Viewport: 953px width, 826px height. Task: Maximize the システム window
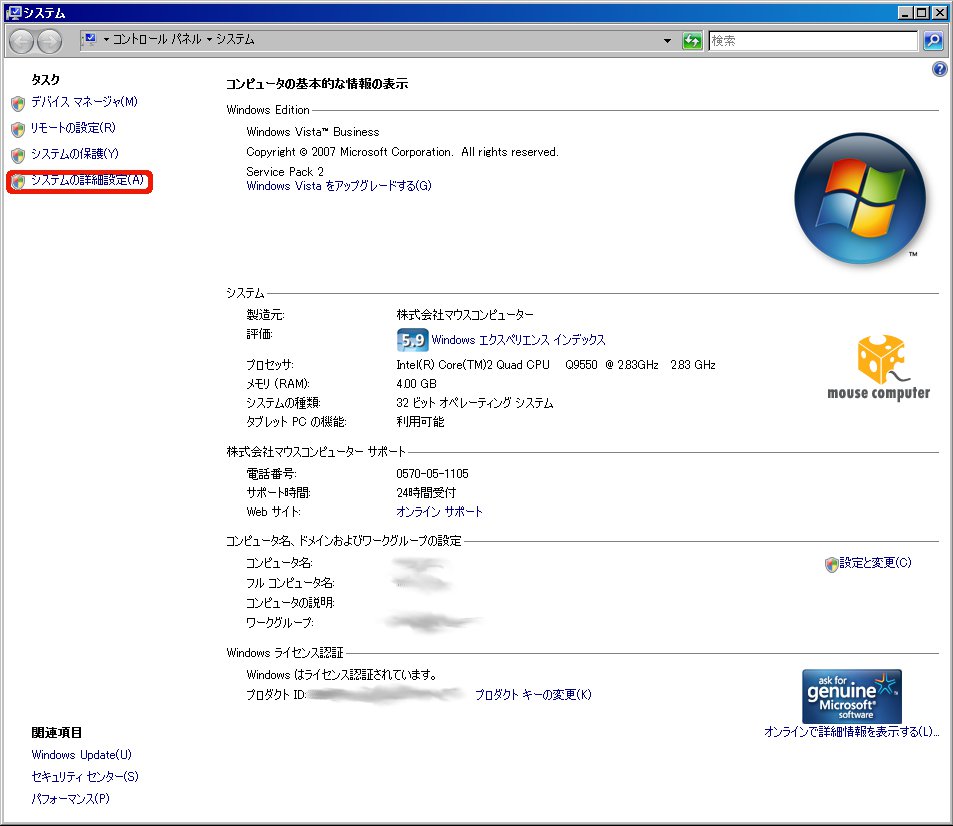coord(922,12)
